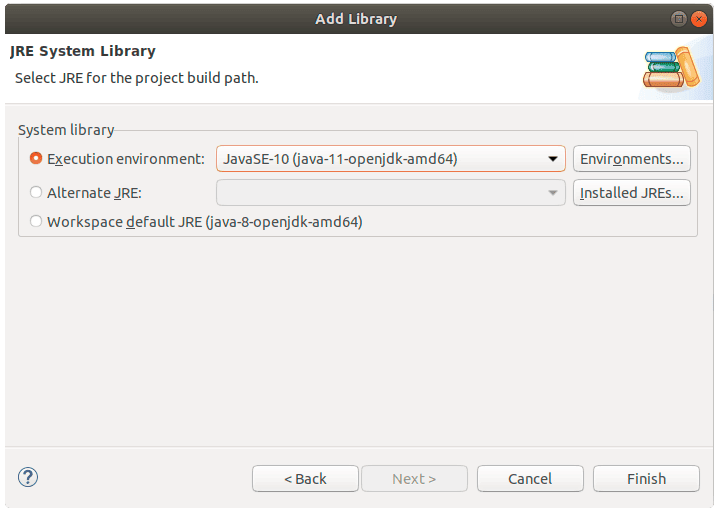Screen dimensions: 717x514
Task: Click Finish to add the library
Action: click(x=646, y=479)
